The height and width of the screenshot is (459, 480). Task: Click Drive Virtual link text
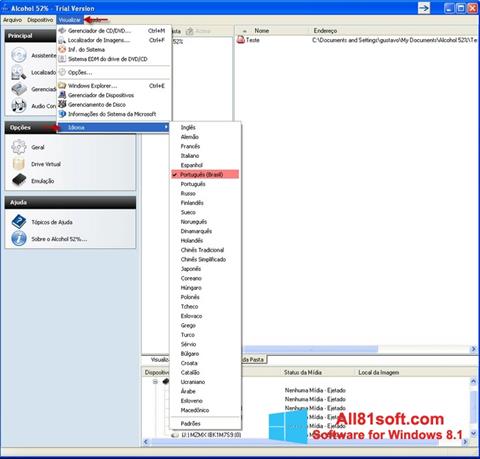(46, 164)
